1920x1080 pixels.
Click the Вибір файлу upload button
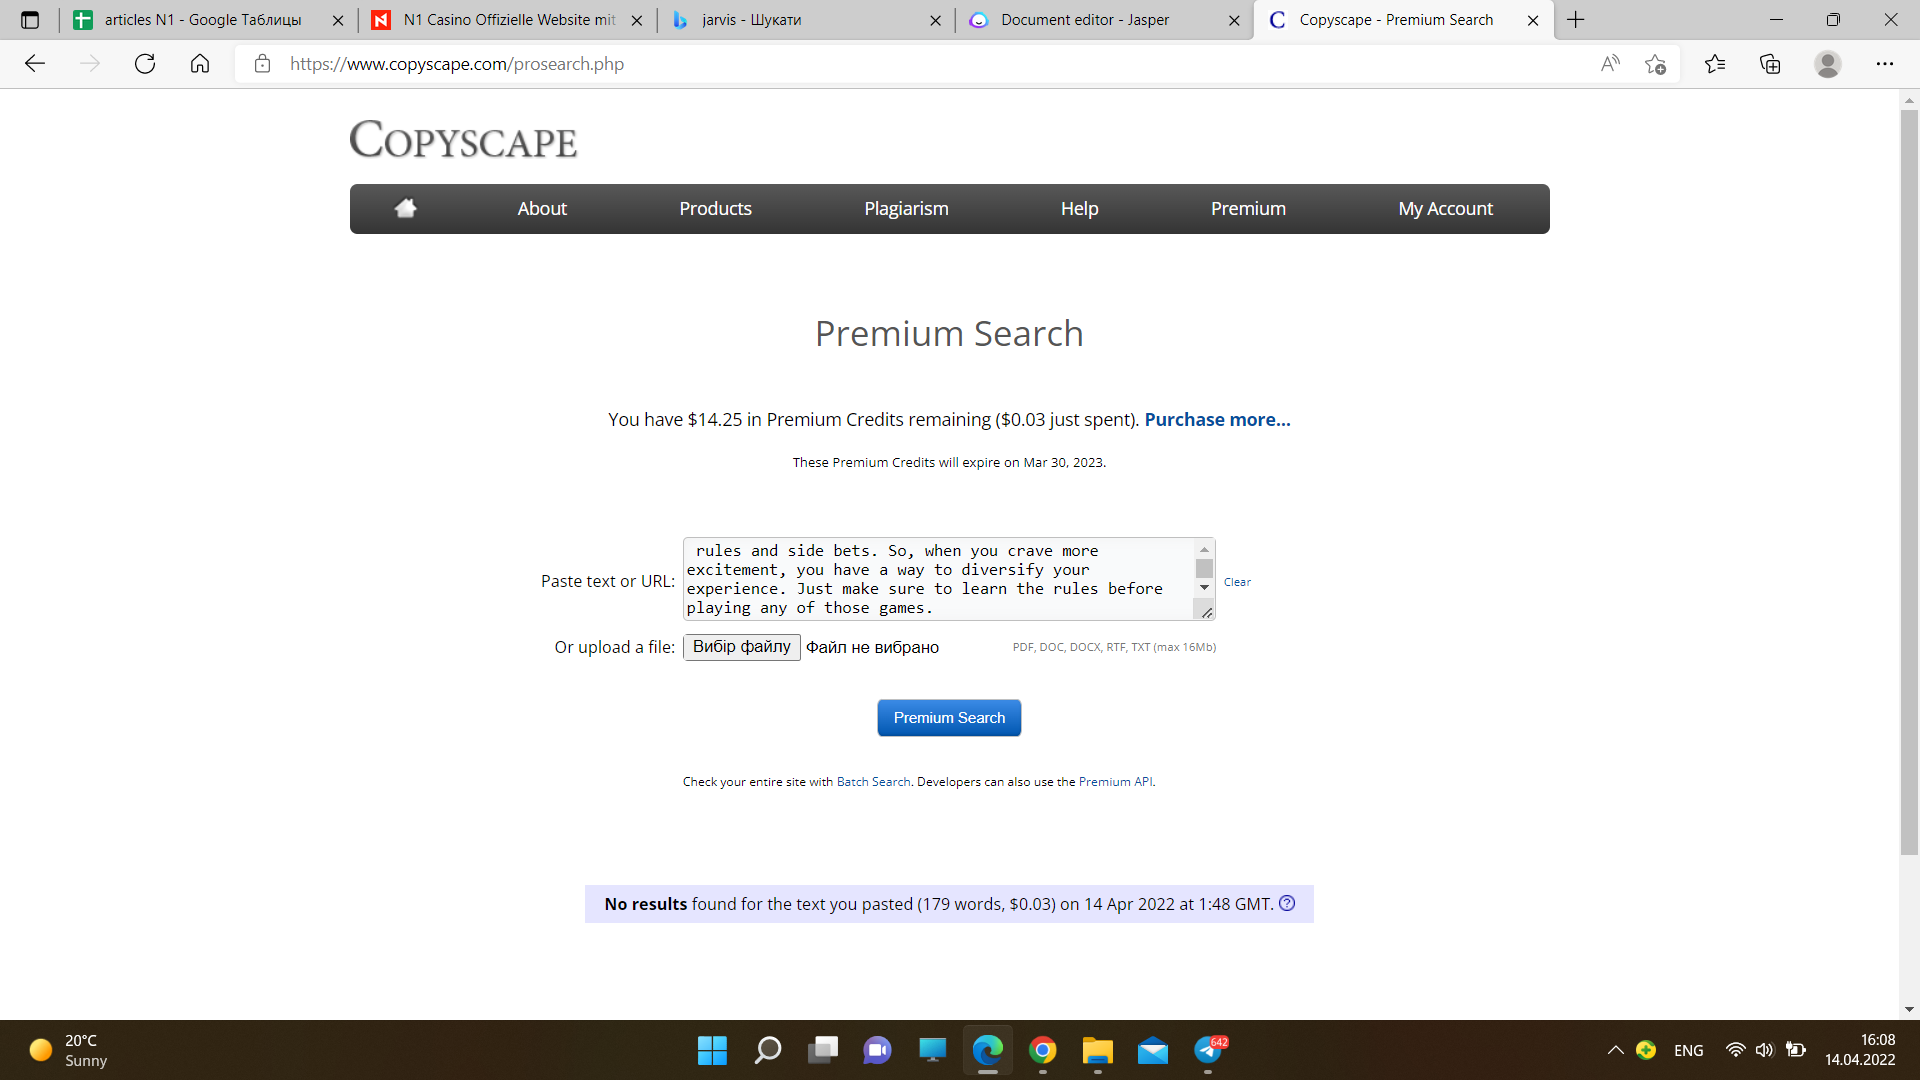click(742, 647)
